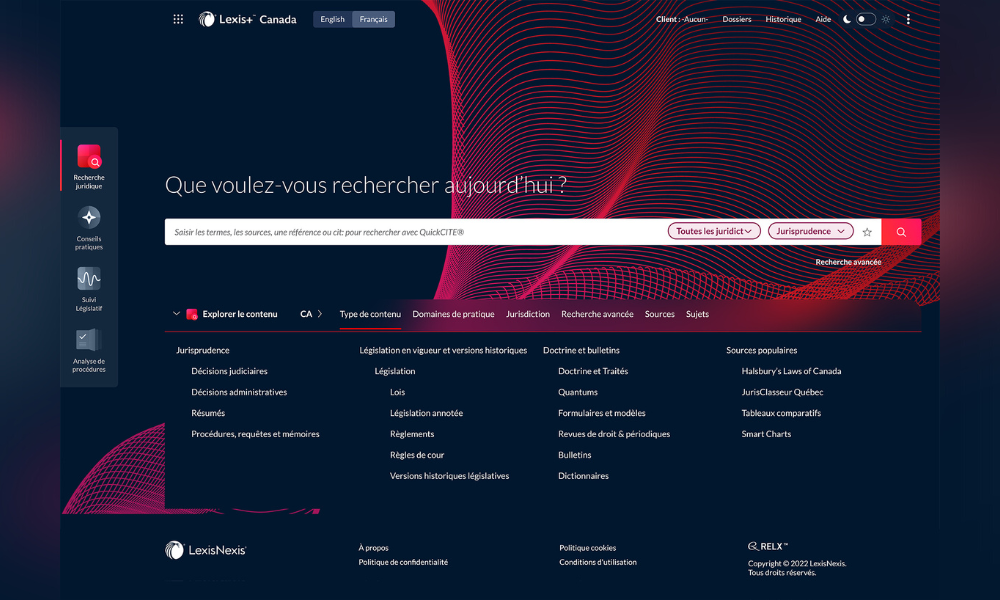This screenshot has height=600, width=1000.
Task: Click the red search magnifier button
Action: point(901,232)
